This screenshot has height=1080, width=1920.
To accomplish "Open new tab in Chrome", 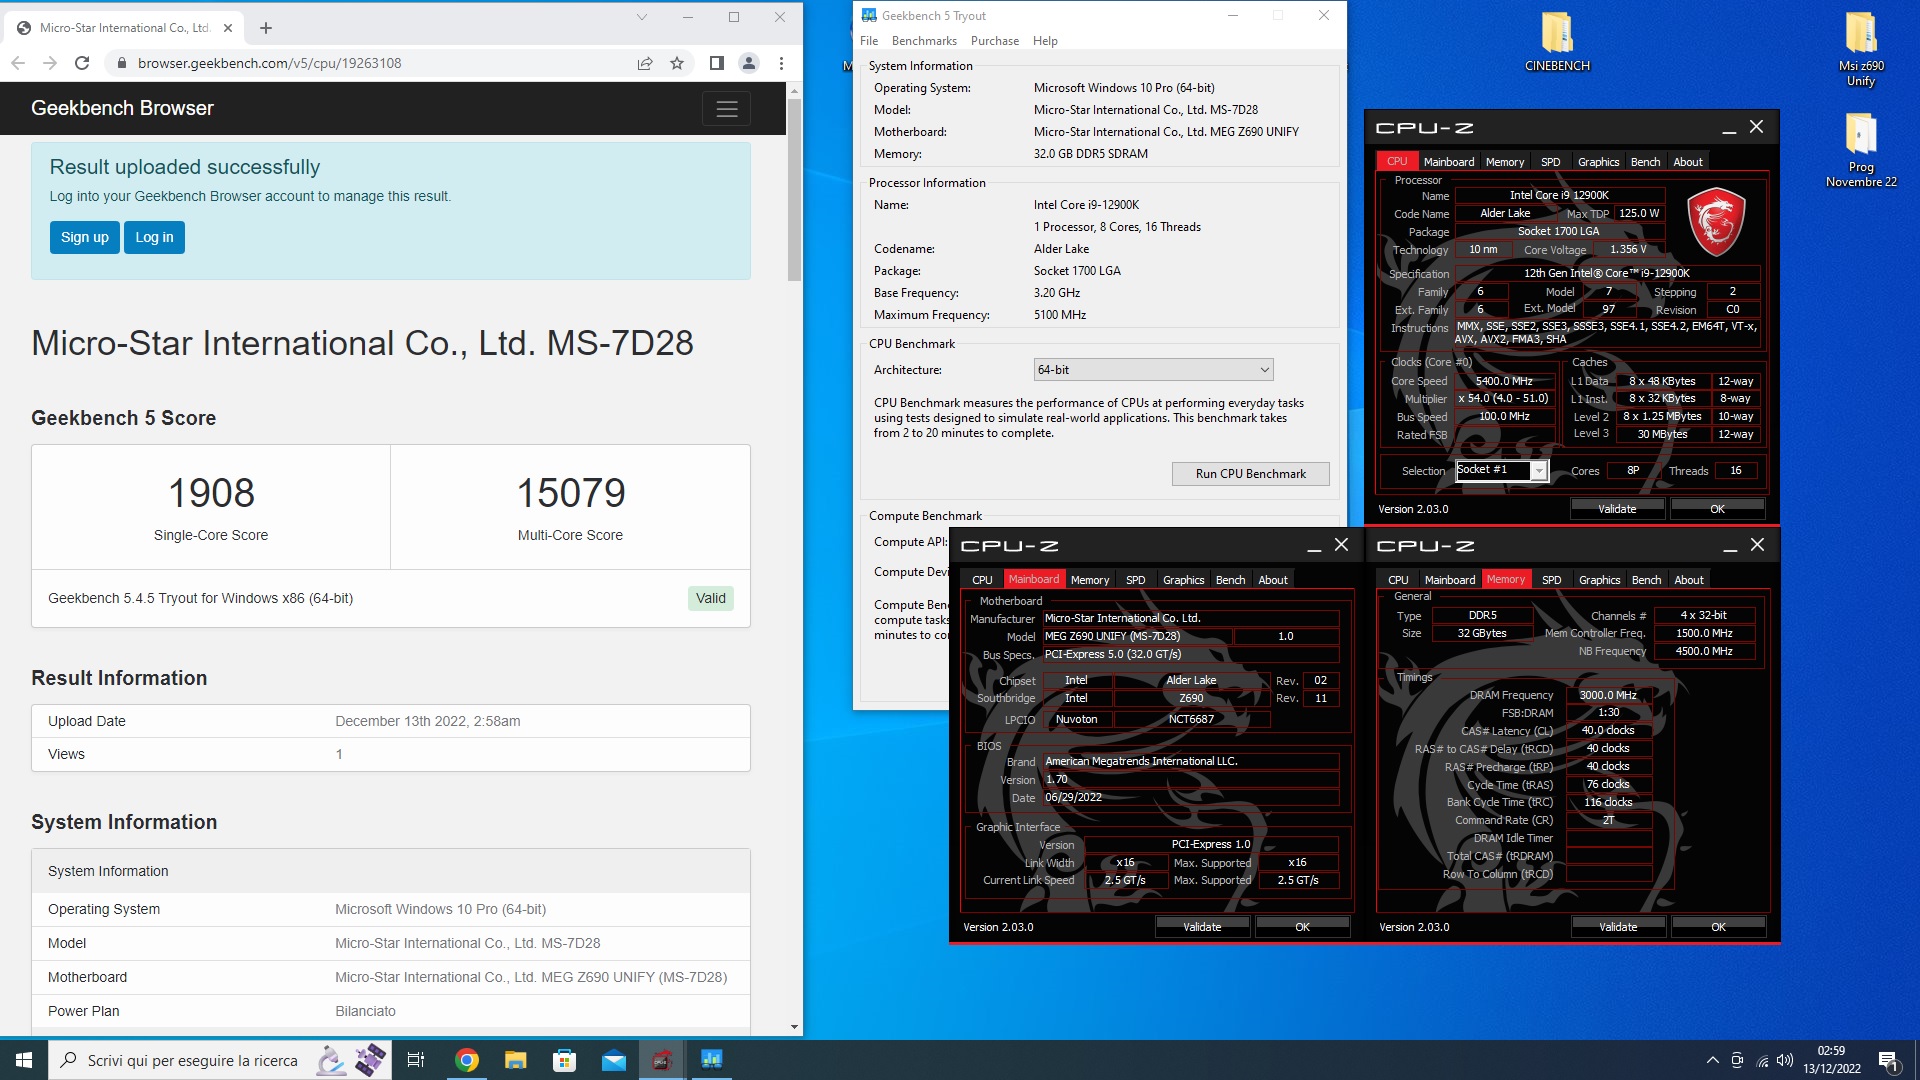I will coord(266,28).
